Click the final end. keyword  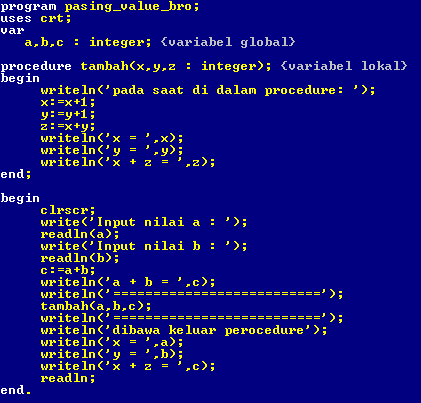click(x=16, y=390)
